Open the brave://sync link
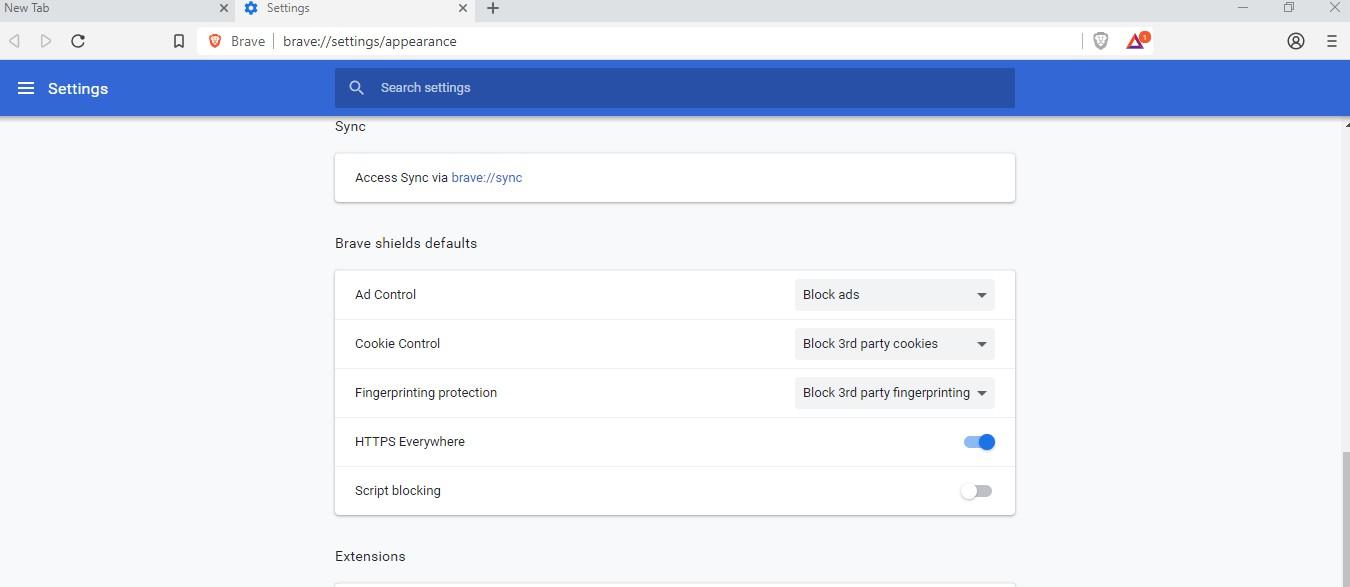Viewport: 1350px width, 587px height. pos(486,178)
